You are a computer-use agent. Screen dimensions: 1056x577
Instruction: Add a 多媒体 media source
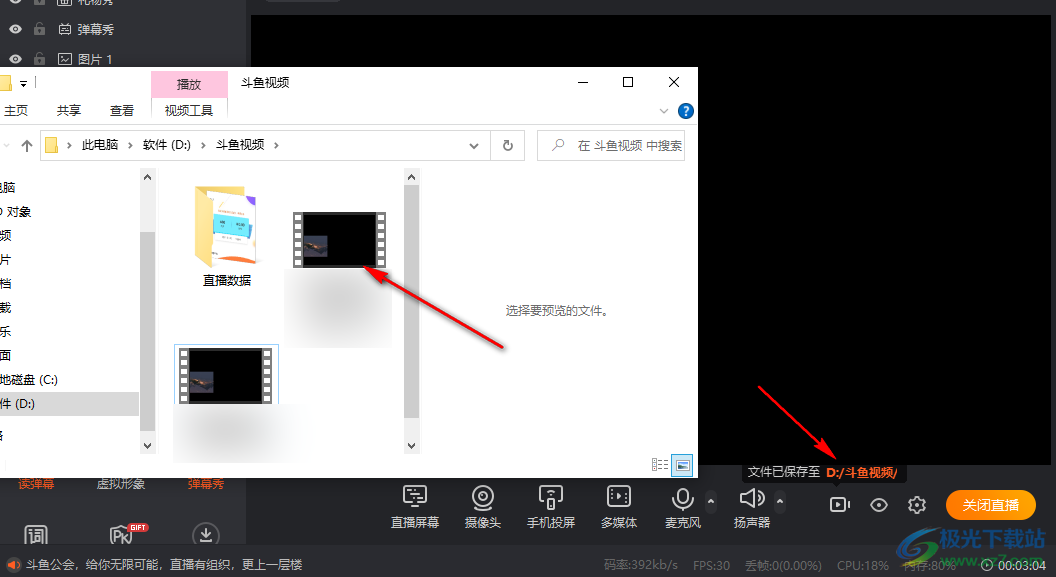tap(619, 506)
